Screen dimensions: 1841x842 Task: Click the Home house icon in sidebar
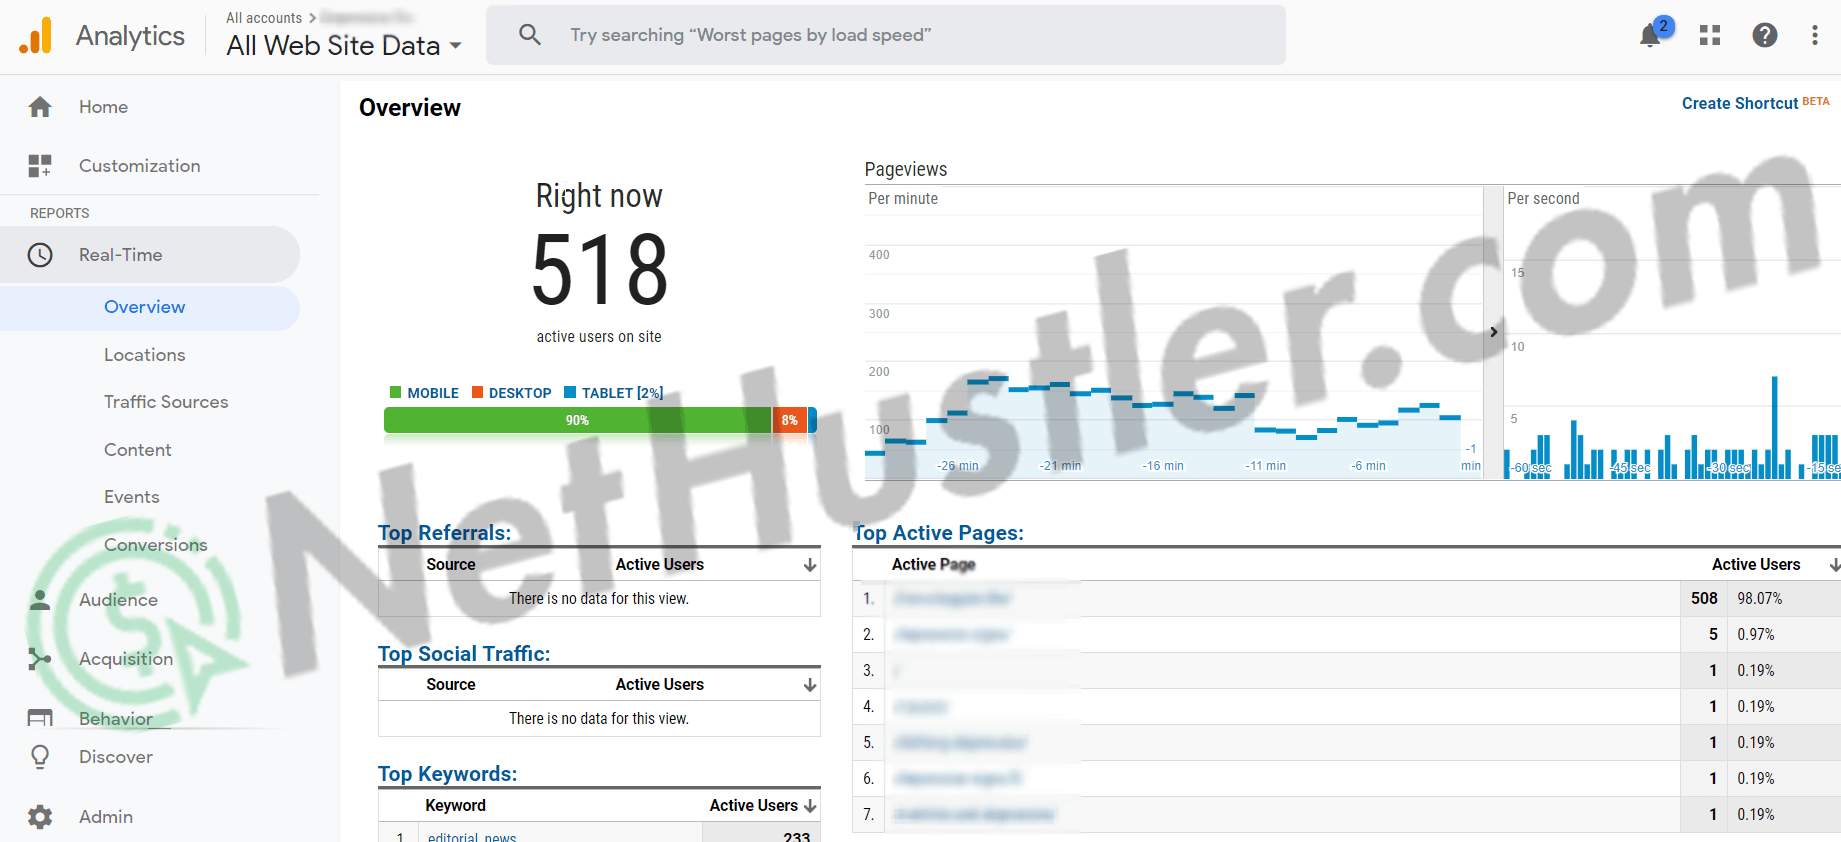[40, 107]
